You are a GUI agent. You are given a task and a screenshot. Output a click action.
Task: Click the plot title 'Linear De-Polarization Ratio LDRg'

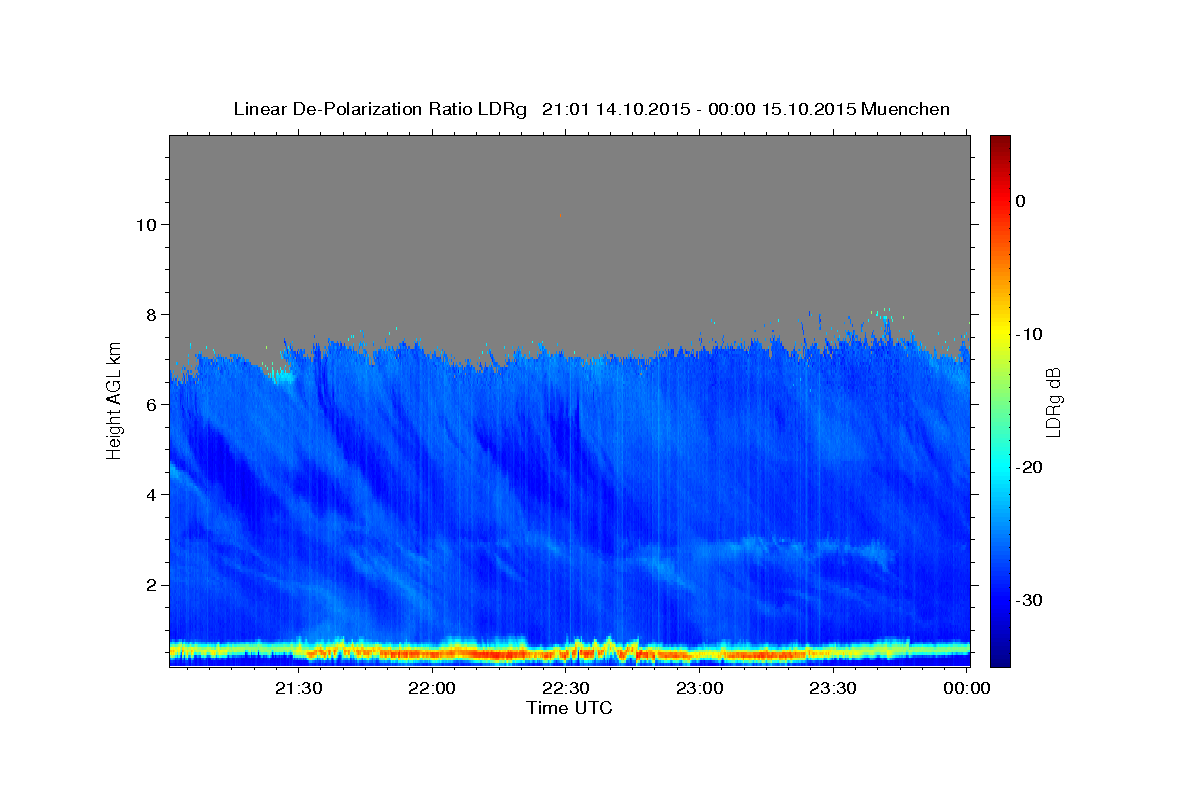pyautogui.click(x=379, y=109)
